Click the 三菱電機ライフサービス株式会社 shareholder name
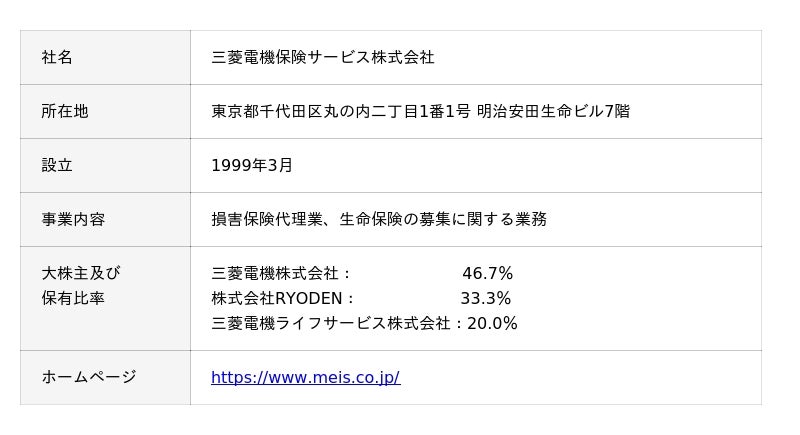This screenshot has height=435, width=800. [x=331, y=323]
